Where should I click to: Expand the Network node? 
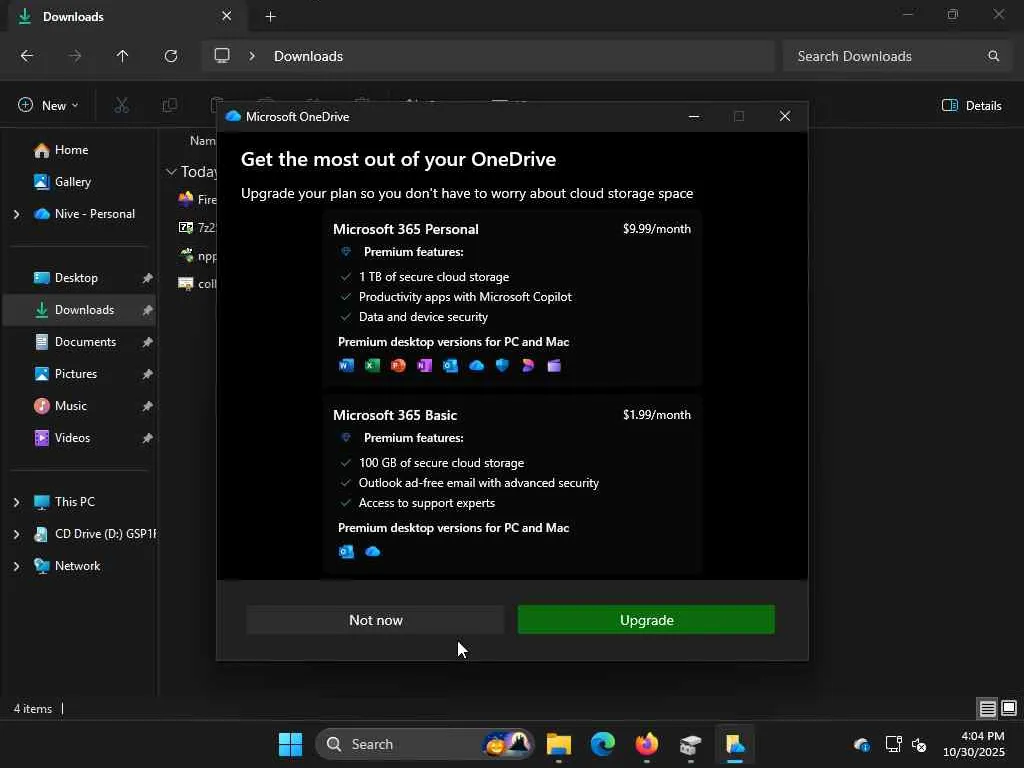coord(16,566)
